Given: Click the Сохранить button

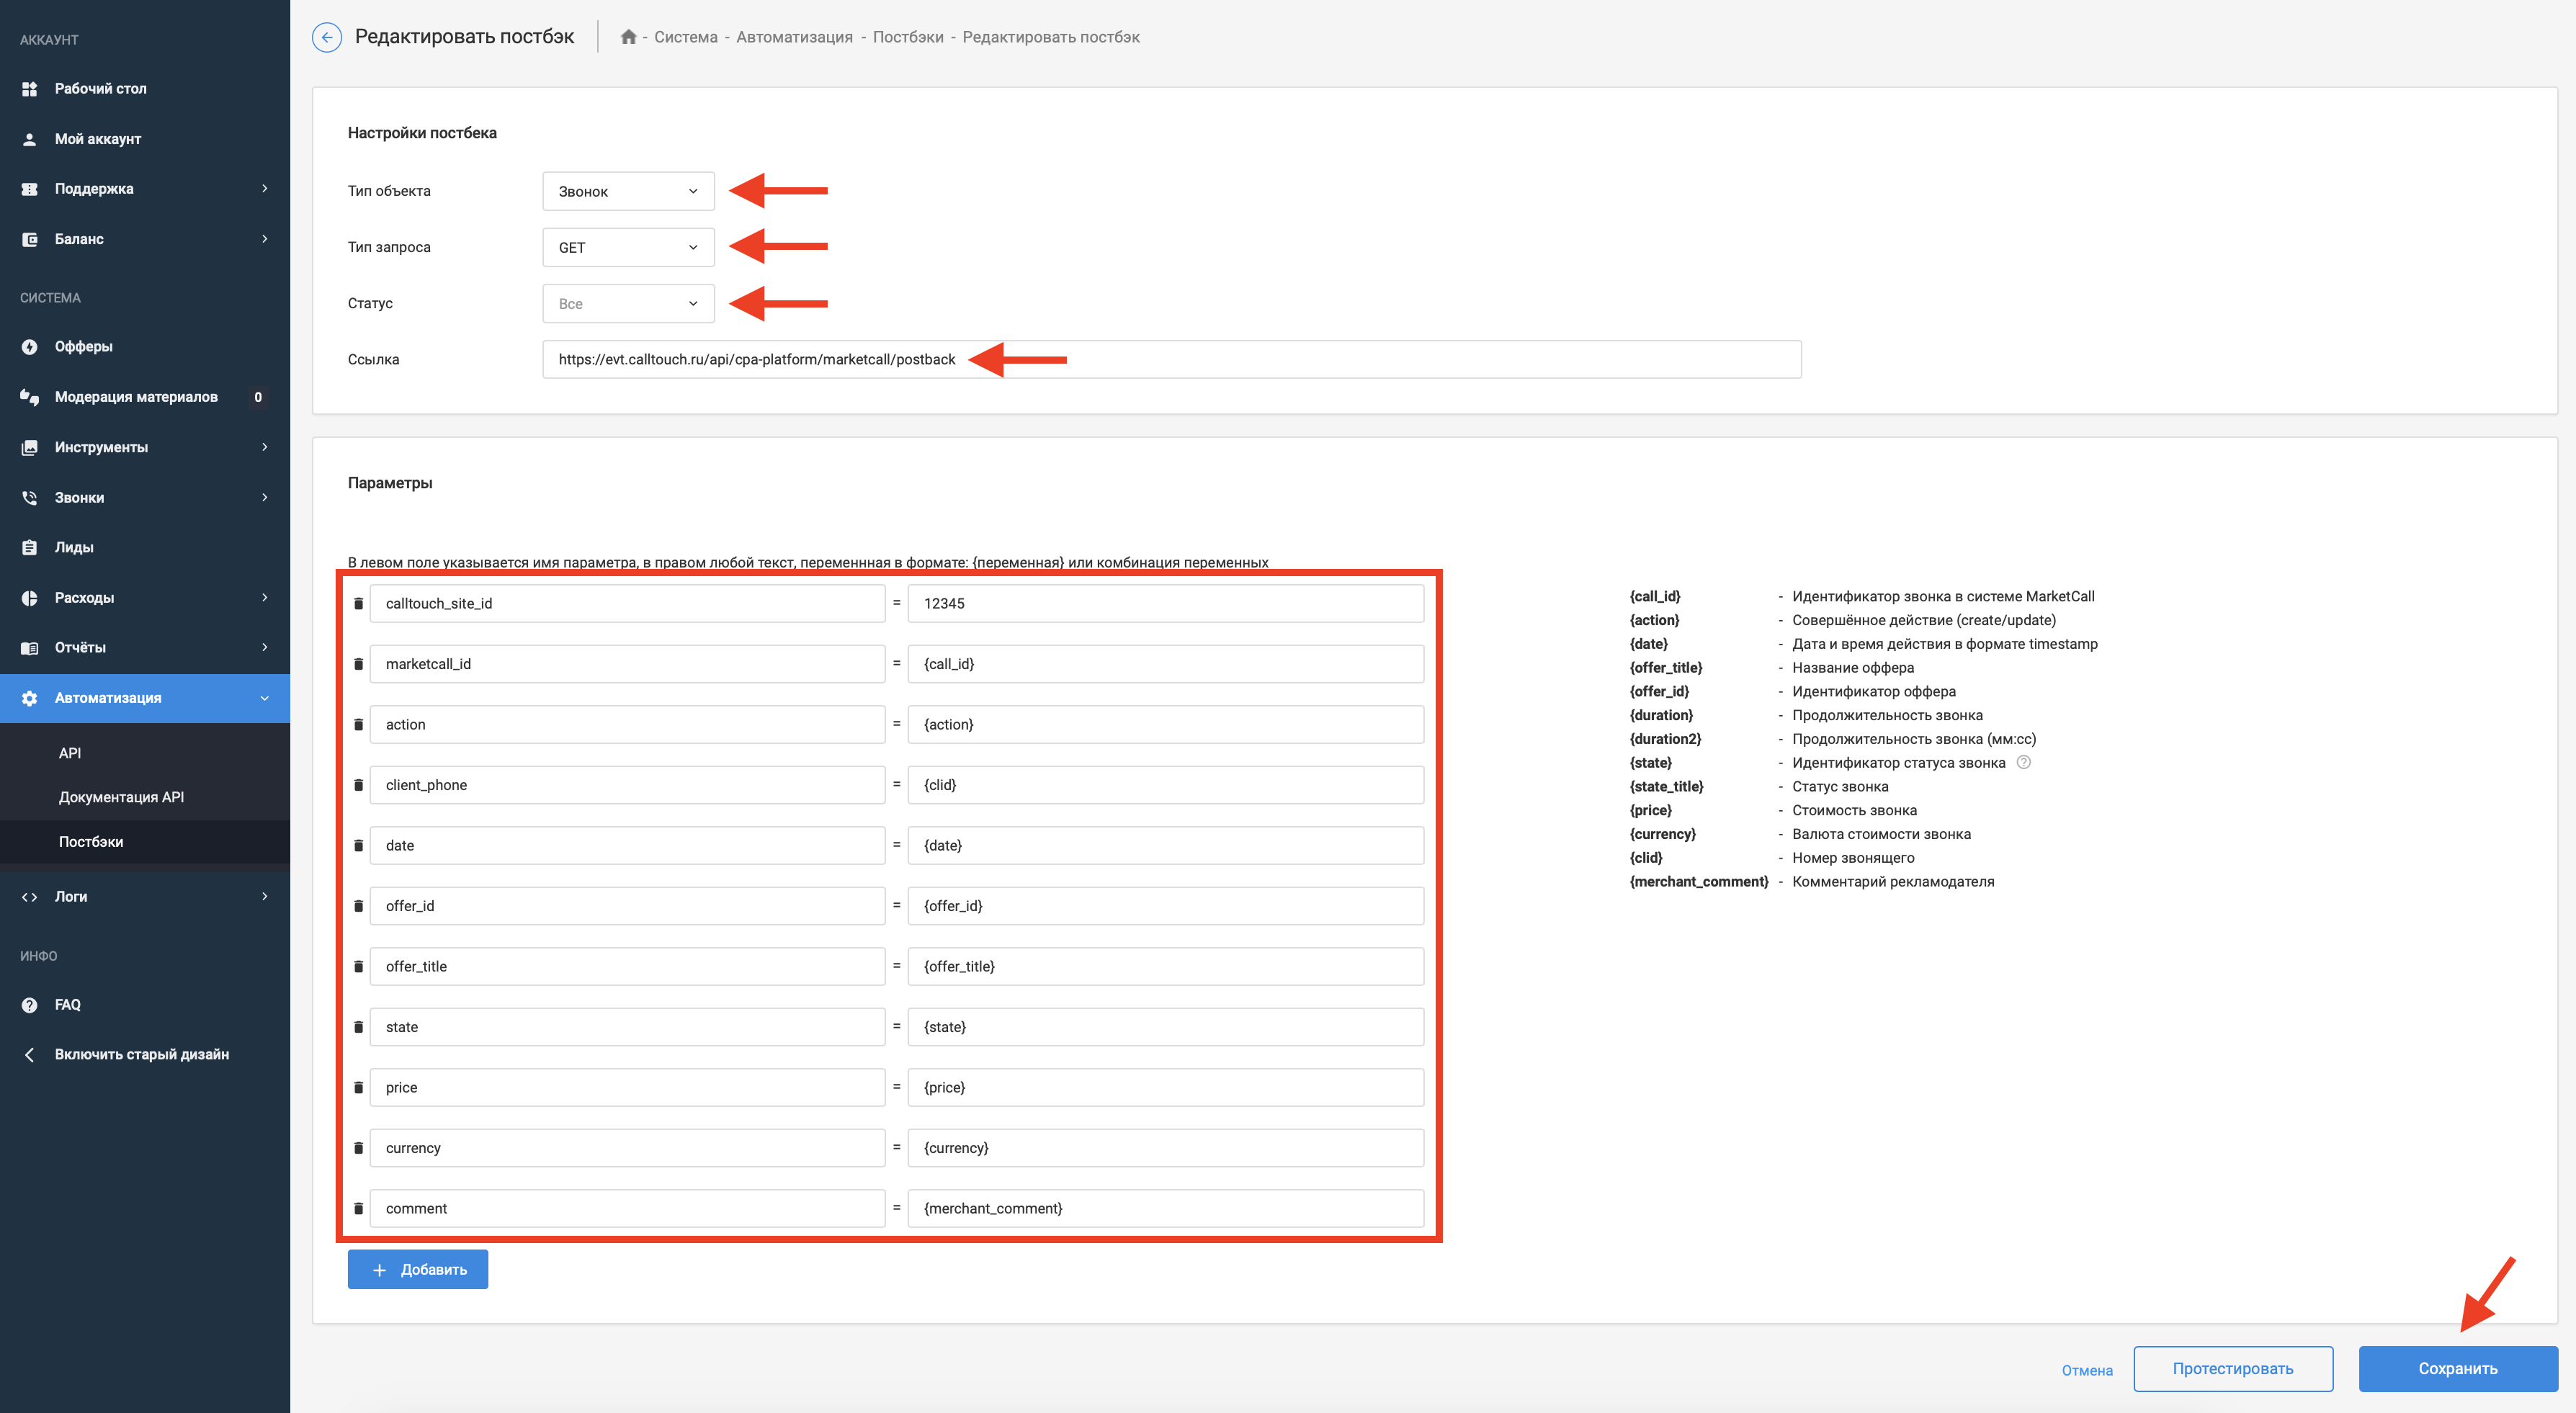Looking at the screenshot, I should [x=2457, y=1369].
